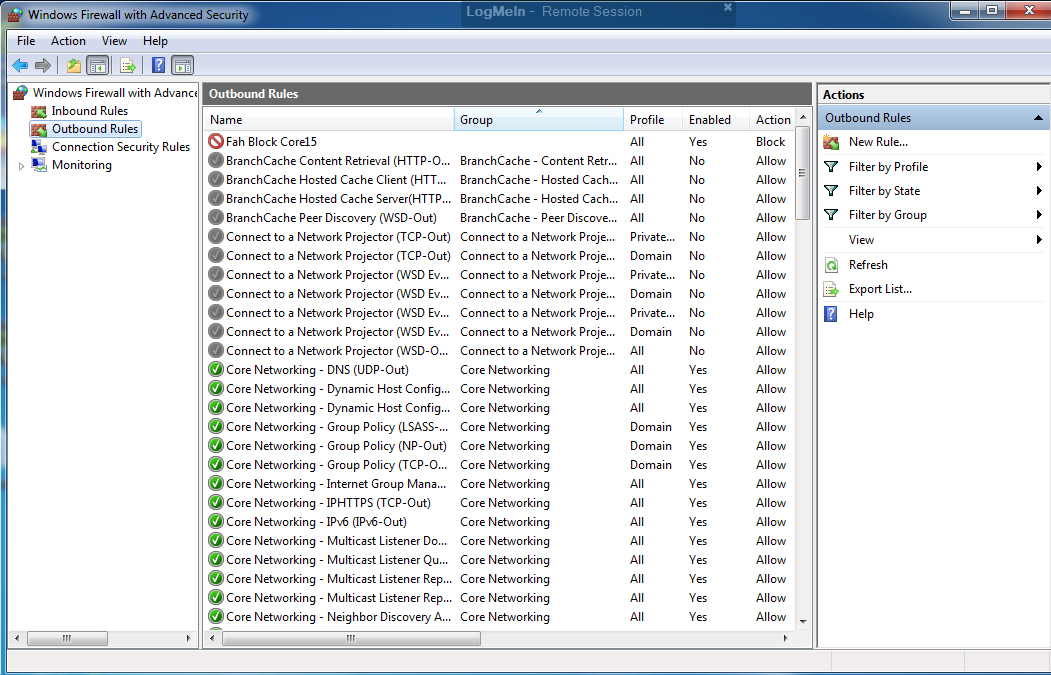Click the blue Help toolbar icon
The height and width of the screenshot is (675, 1051).
158,65
